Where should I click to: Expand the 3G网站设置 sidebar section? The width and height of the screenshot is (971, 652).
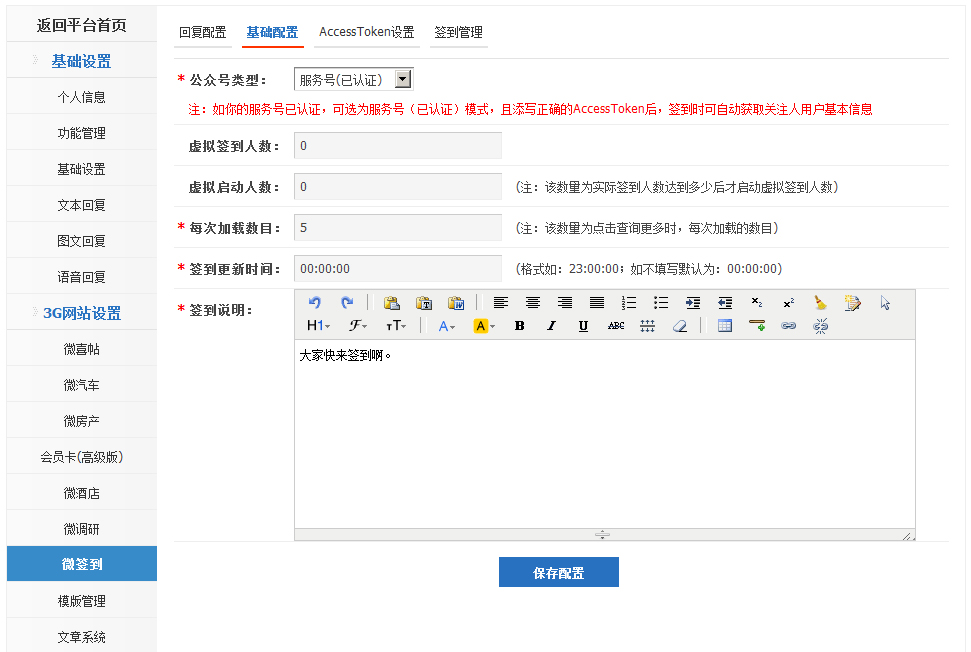point(81,313)
